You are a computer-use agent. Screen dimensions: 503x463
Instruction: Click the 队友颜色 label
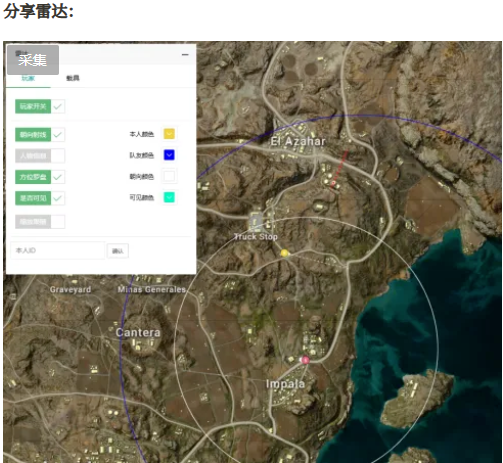click(x=142, y=155)
